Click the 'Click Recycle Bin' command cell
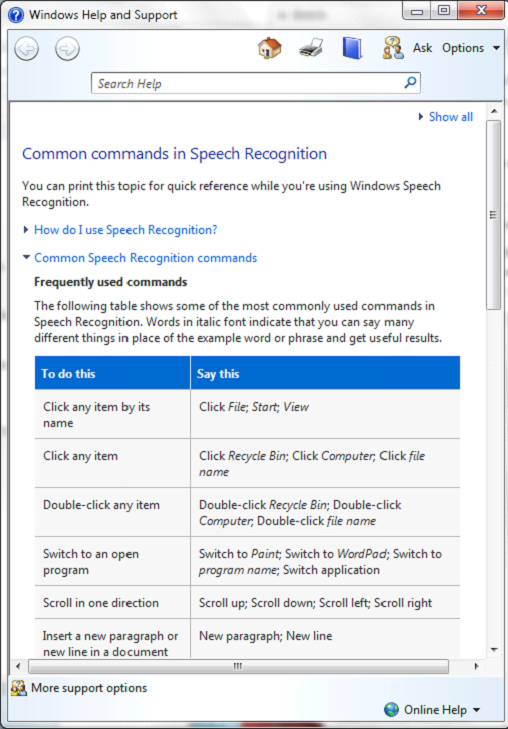 tap(325, 464)
